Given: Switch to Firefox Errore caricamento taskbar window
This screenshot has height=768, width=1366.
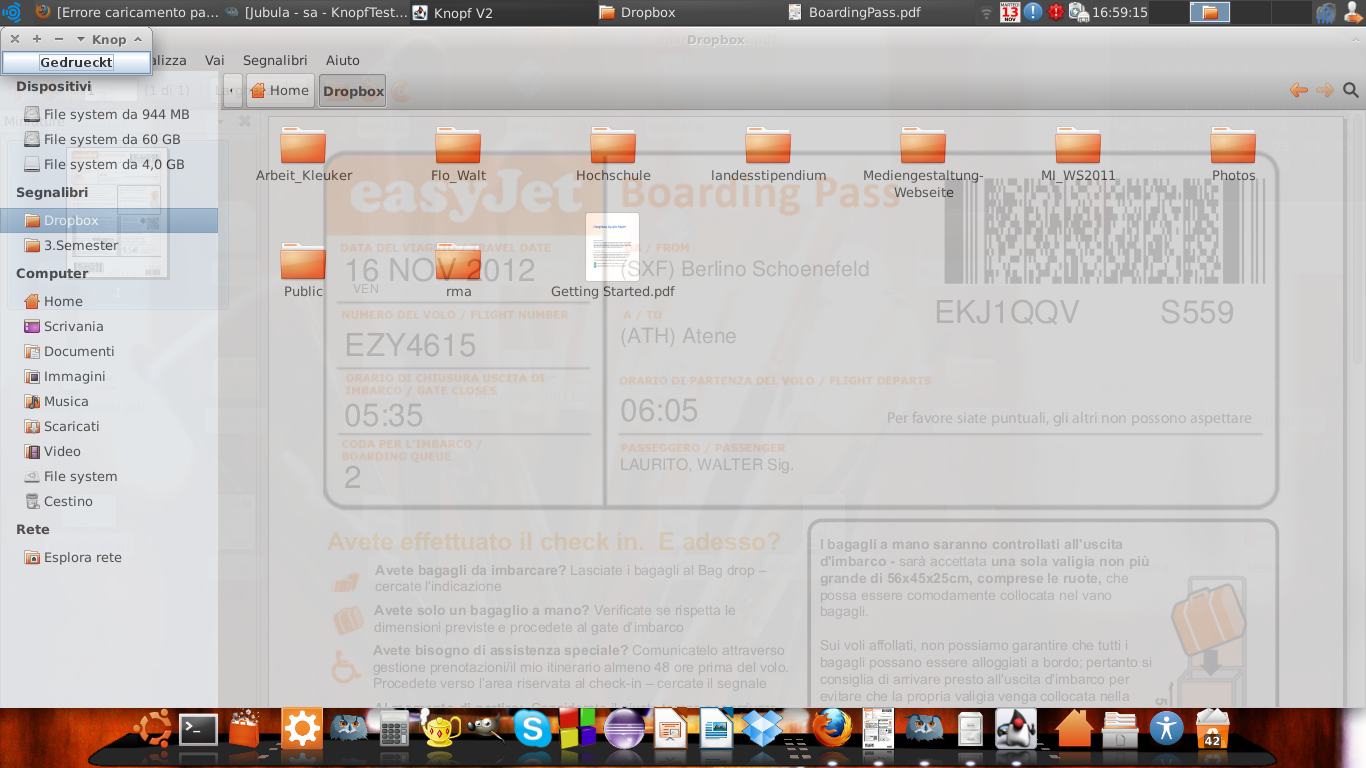Looking at the screenshot, I should 126,12.
